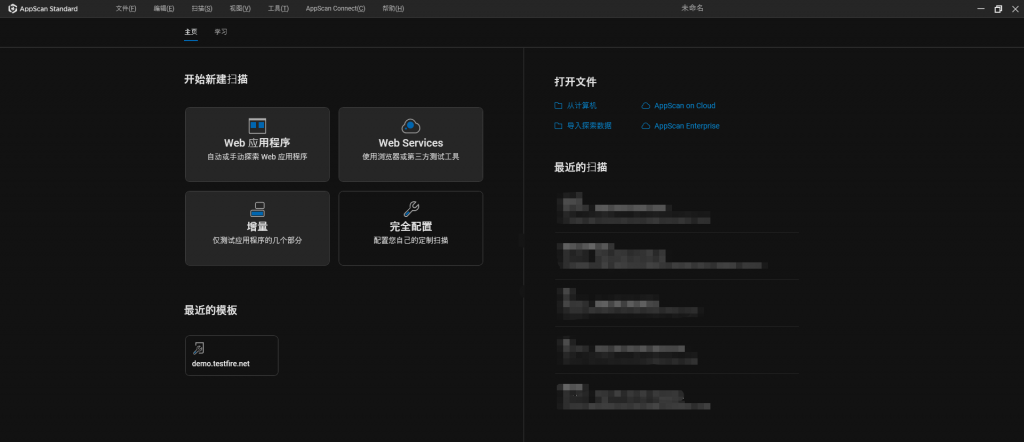Viewport: 1024px width, 442px height.
Task: Open the 扫描(S) menu
Action: pos(202,8)
